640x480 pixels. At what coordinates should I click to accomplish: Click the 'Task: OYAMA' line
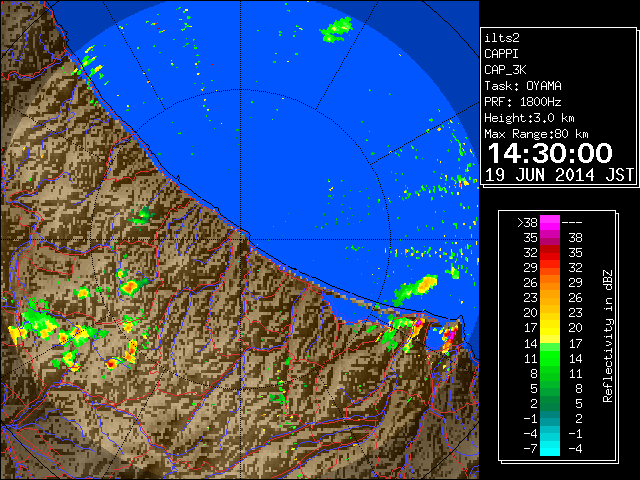point(523,86)
